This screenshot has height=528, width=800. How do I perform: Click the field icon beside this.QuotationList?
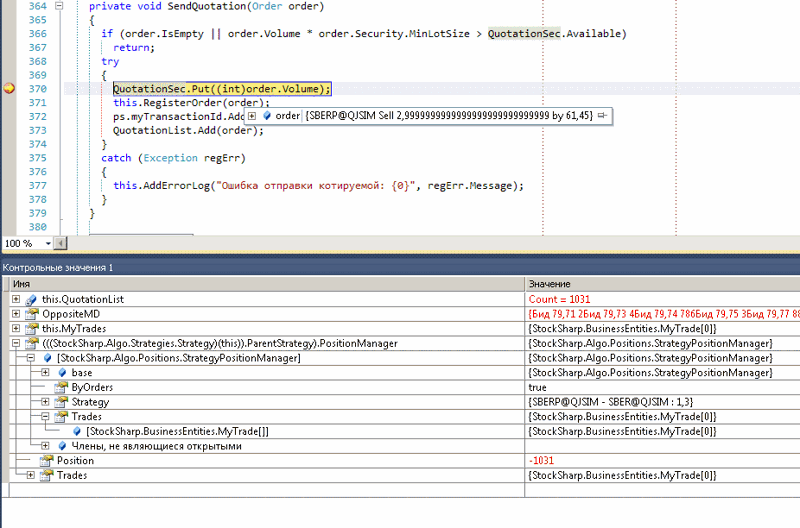click(32, 299)
